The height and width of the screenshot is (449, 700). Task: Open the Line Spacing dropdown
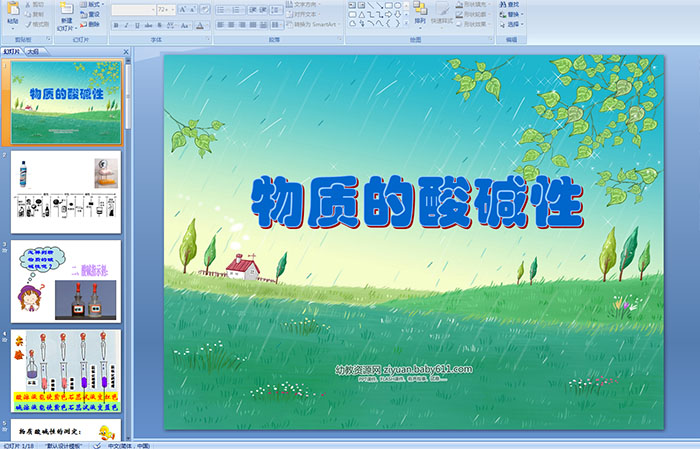point(276,9)
